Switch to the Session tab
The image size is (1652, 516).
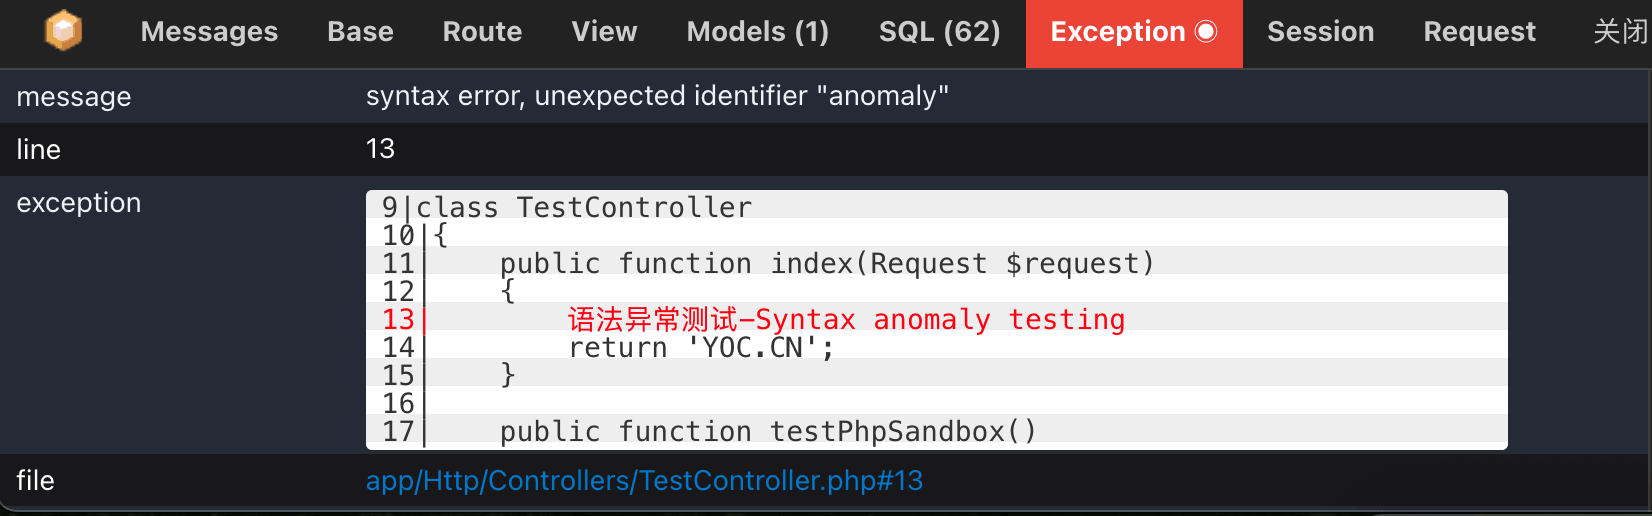pos(1320,32)
